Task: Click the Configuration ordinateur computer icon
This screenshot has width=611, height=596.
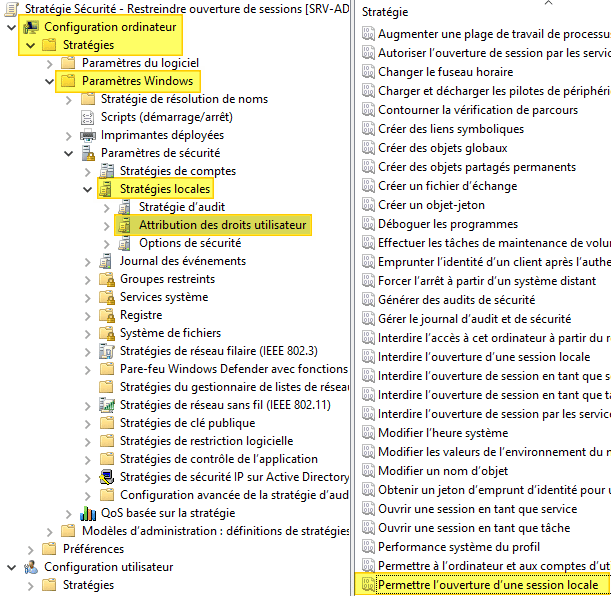Action: (x=31, y=27)
